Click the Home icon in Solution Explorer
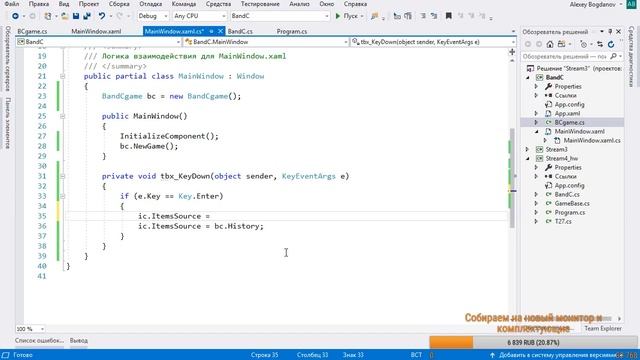 [550, 44]
